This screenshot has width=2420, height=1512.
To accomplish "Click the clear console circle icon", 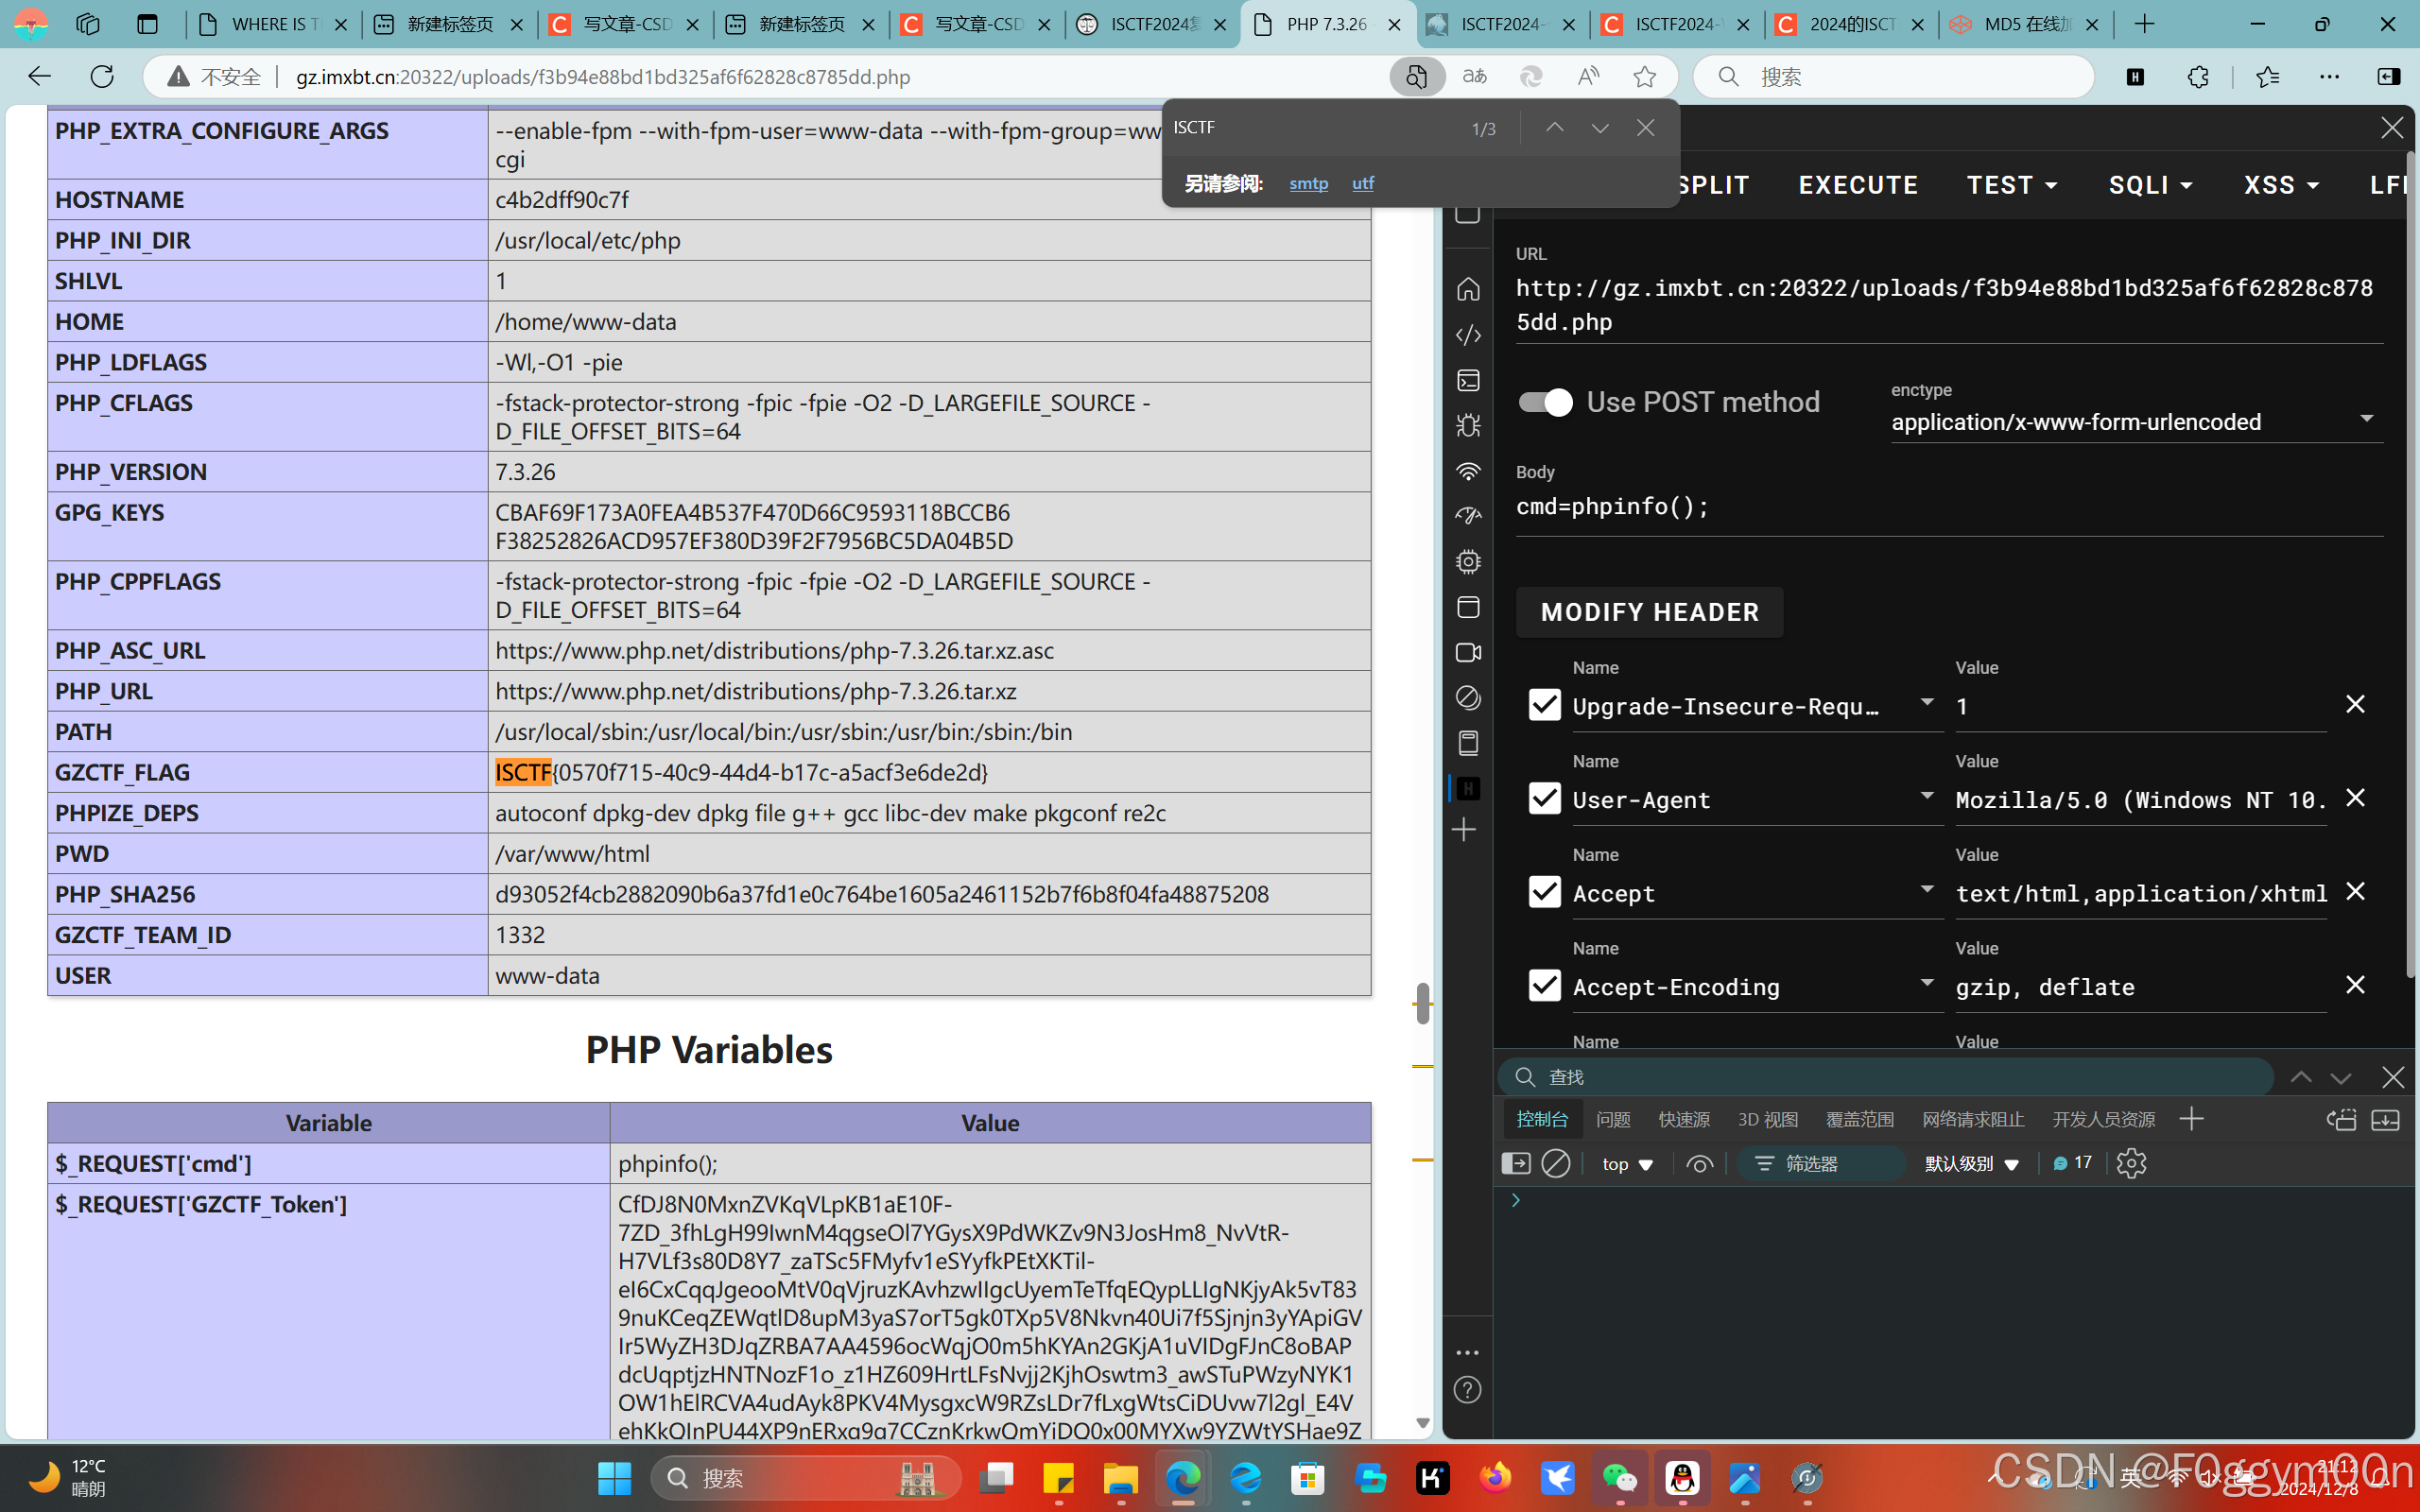I will pyautogui.click(x=1555, y=1163).
